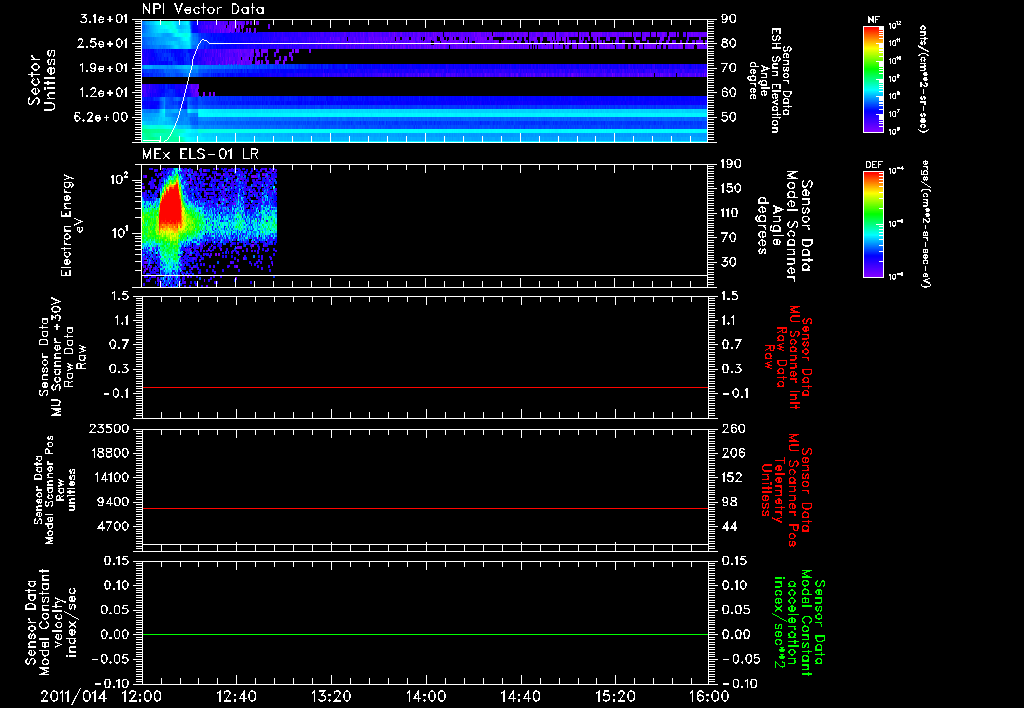Click the 1.9e+01 sector tick label
The width and height of the screenshot is (1024, 708).
(x=103, y=68)
